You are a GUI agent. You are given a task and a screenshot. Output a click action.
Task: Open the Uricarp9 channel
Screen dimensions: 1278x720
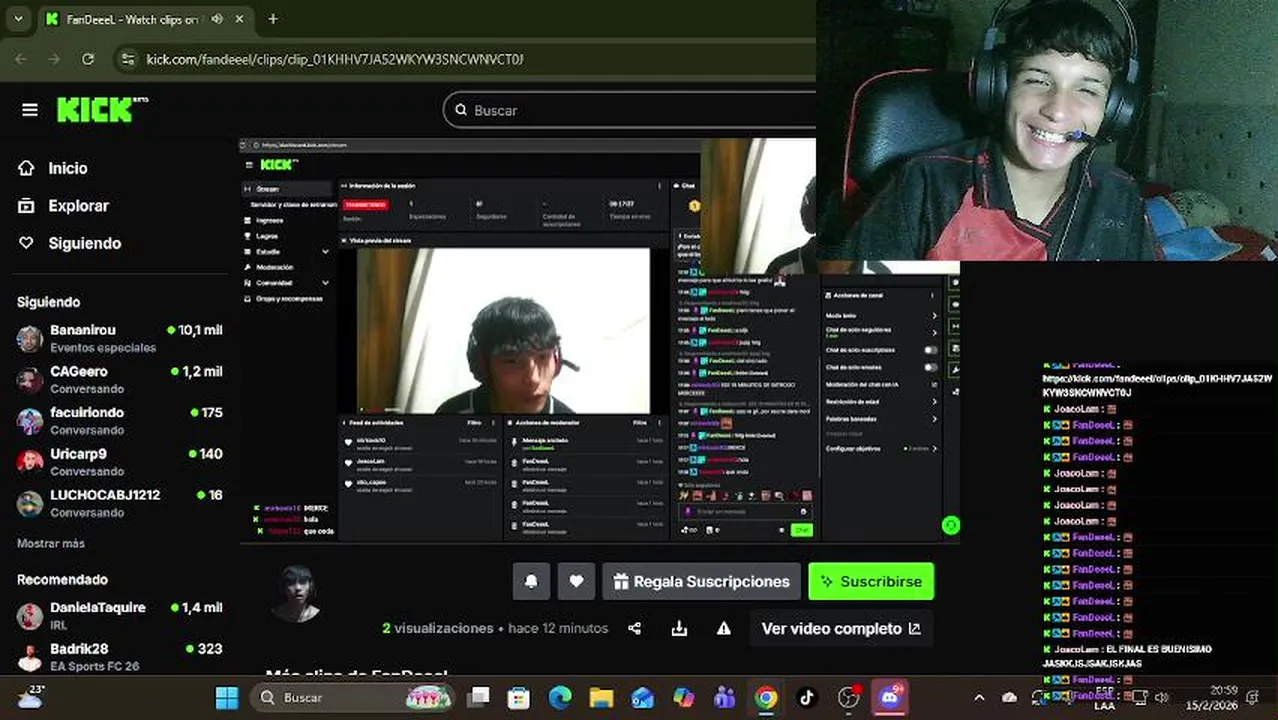pyautogui.click(x=120, y=461)
